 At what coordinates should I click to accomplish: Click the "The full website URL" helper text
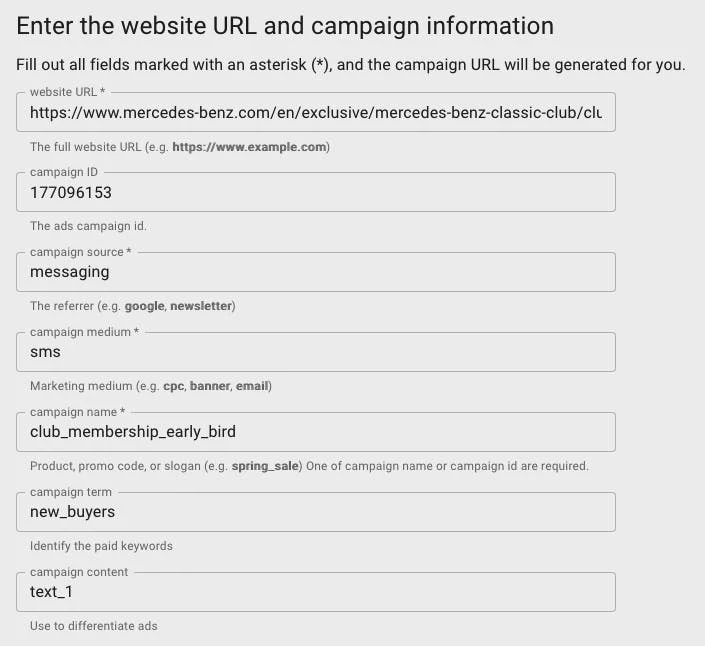tap(179, 147)
